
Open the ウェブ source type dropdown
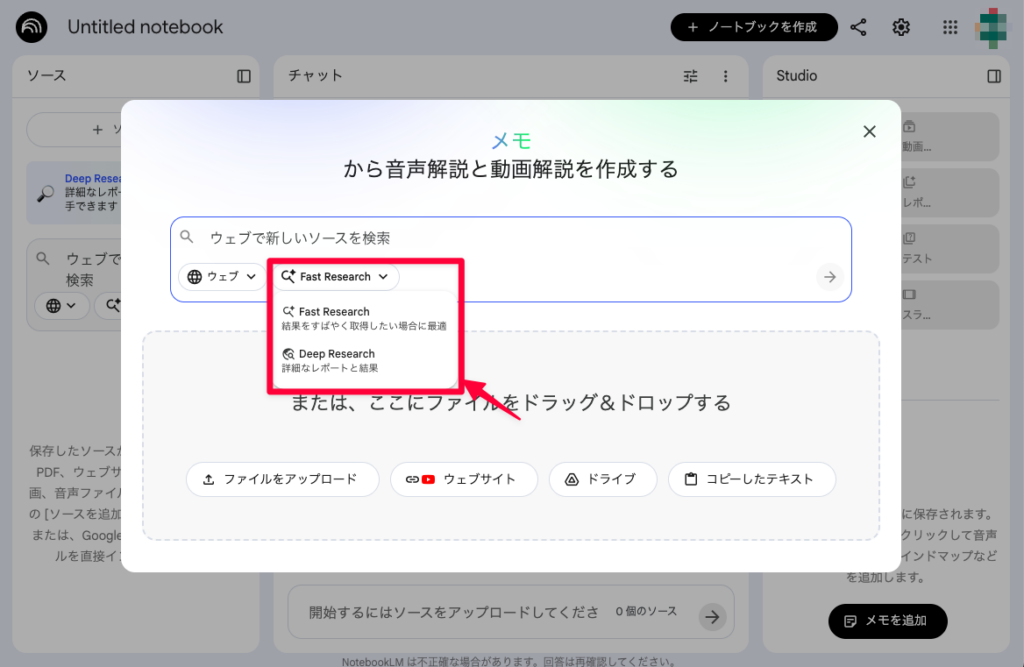point(222,277)
